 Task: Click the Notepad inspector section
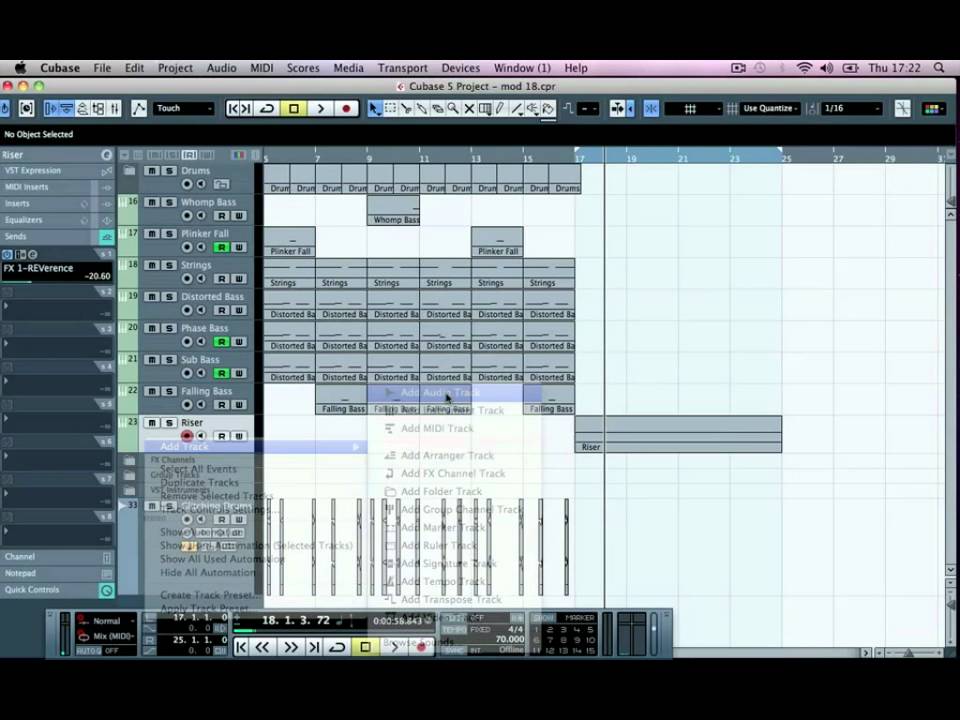click(58, 574)
